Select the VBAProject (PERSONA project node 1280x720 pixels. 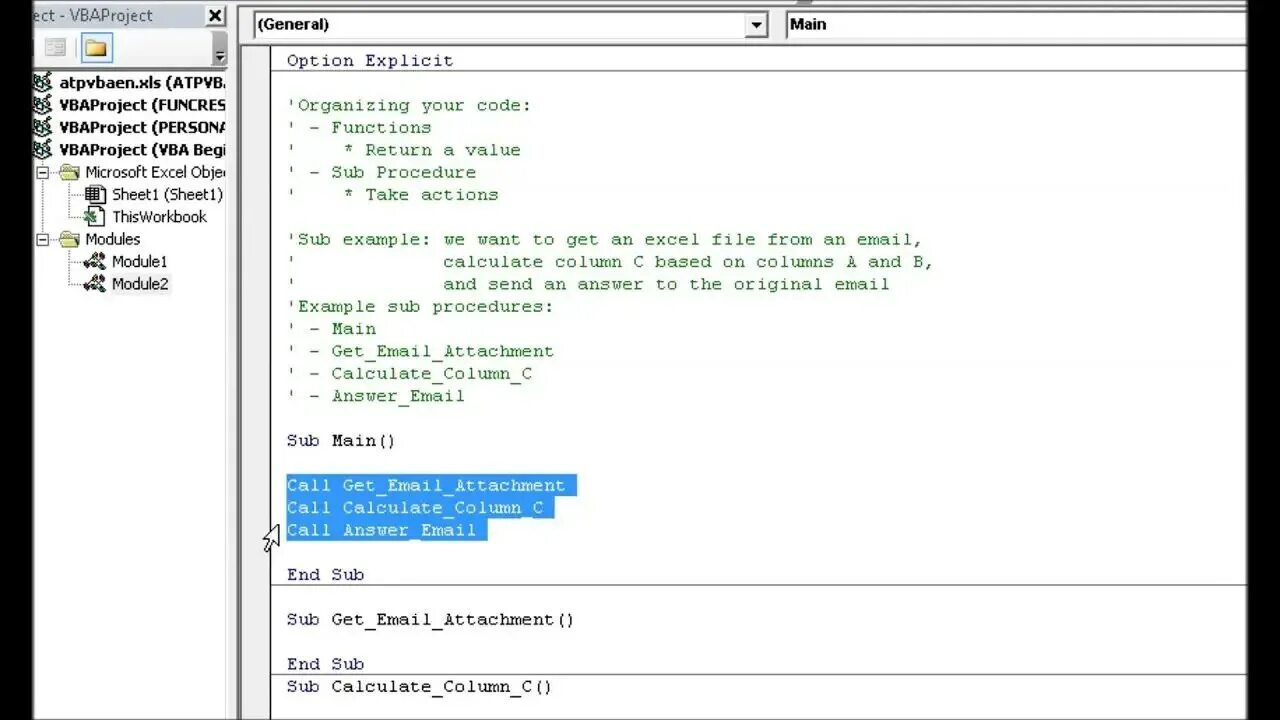pos(141,127)
